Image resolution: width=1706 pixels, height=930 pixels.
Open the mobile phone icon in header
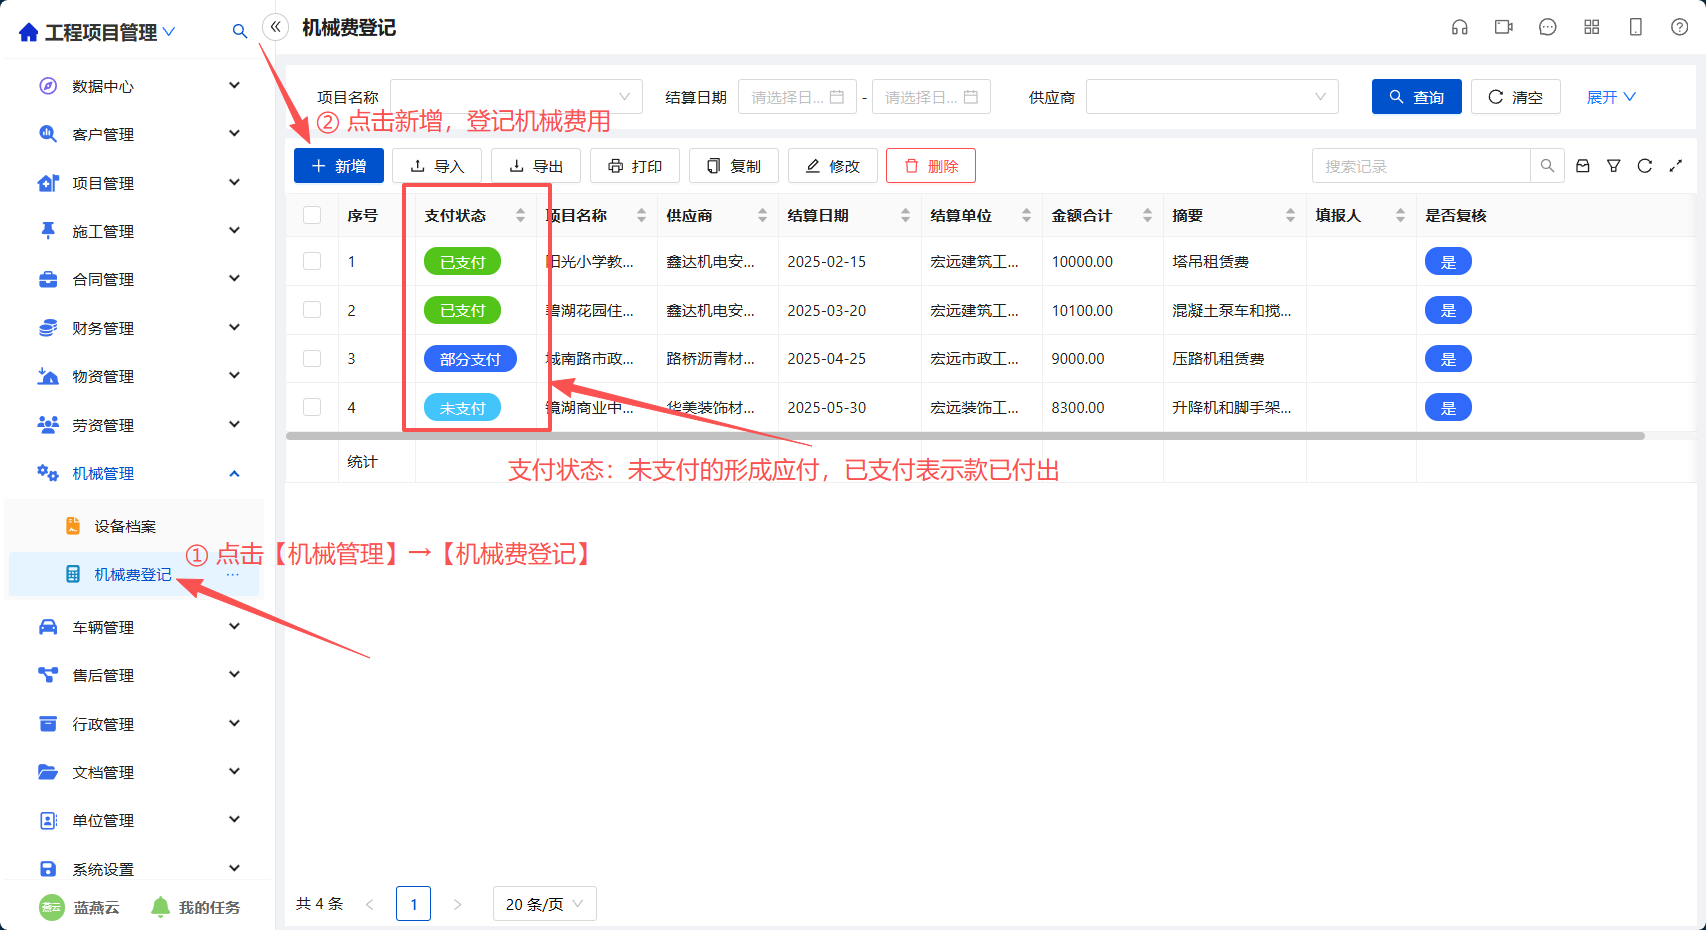click(1636, 27)
